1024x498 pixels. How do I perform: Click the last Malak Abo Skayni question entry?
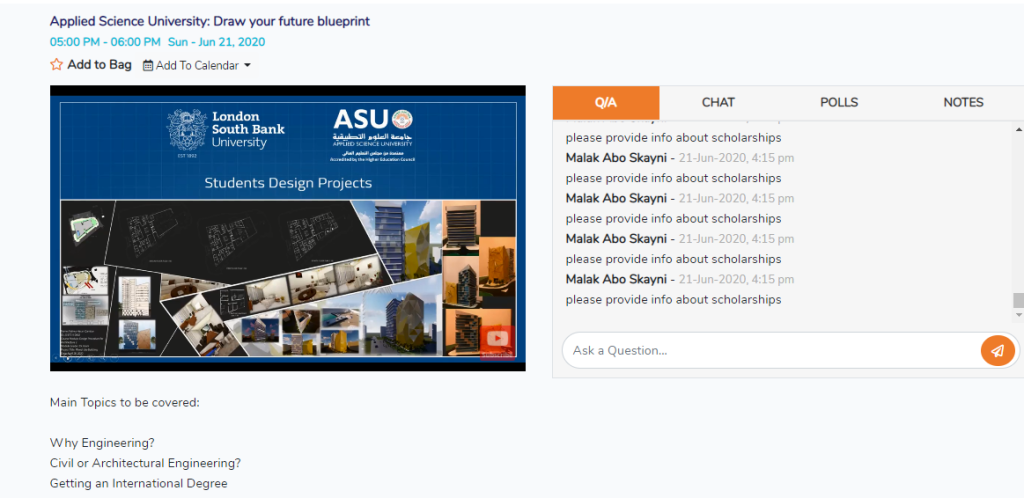click(680, 290)
